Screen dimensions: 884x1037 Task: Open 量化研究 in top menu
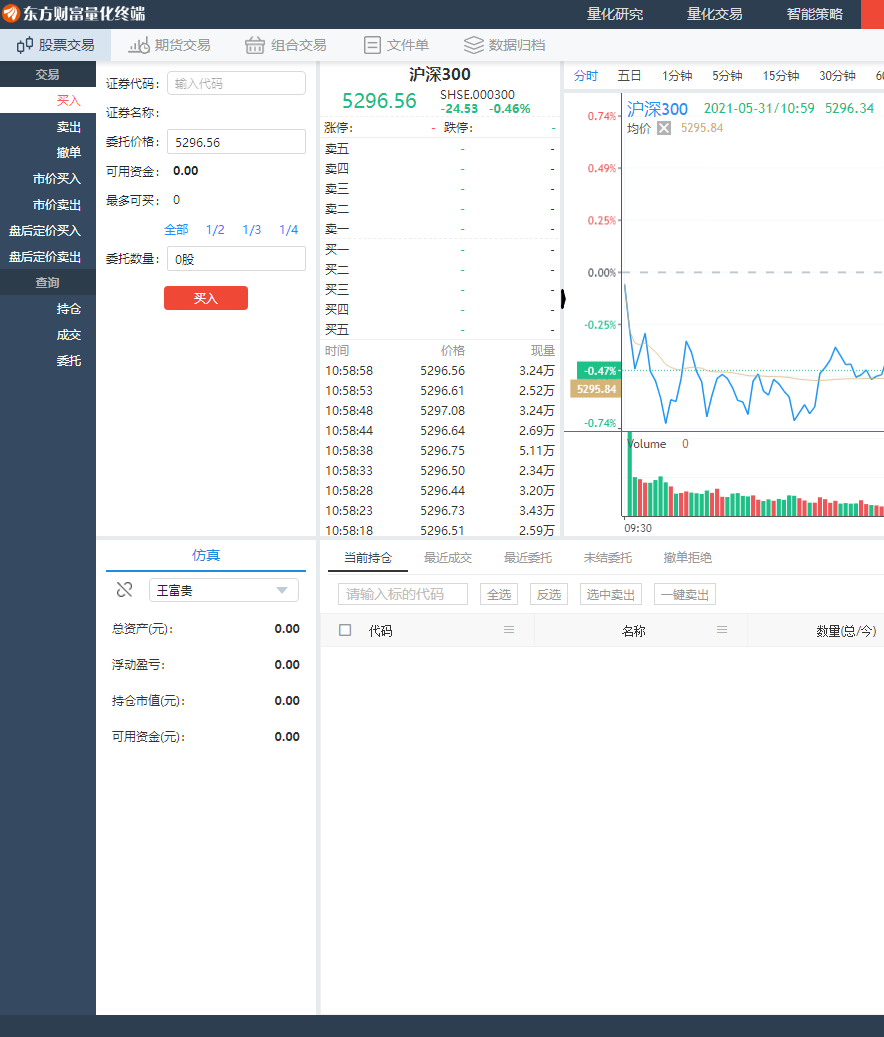point(615,14)
